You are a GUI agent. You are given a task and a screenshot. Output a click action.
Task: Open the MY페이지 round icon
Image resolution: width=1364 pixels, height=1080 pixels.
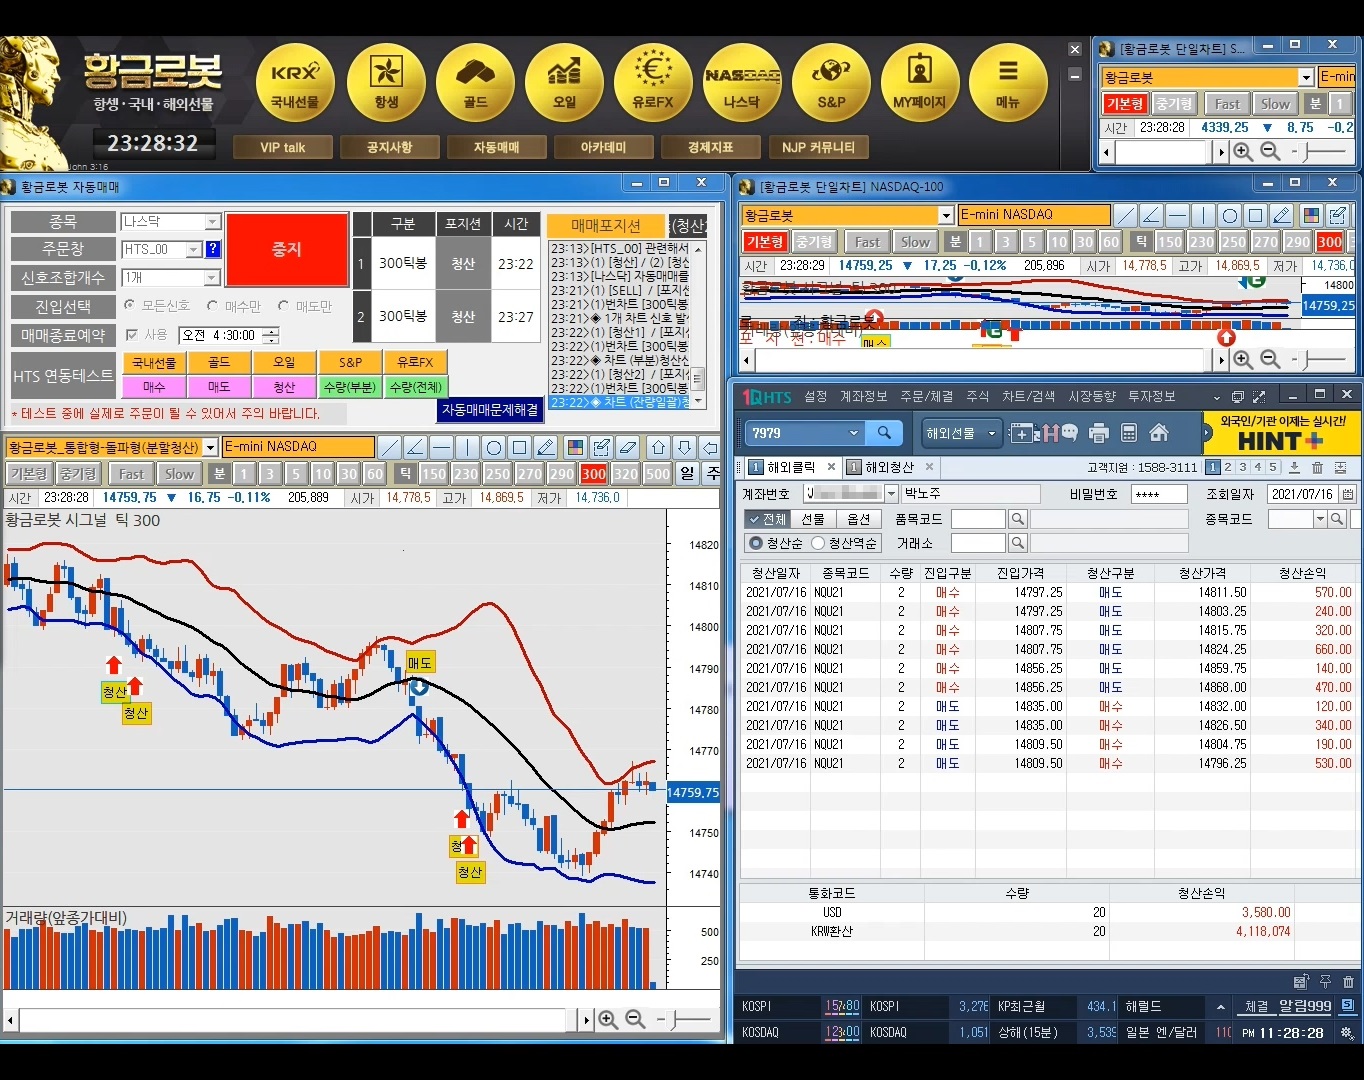(x=920, y=83)
